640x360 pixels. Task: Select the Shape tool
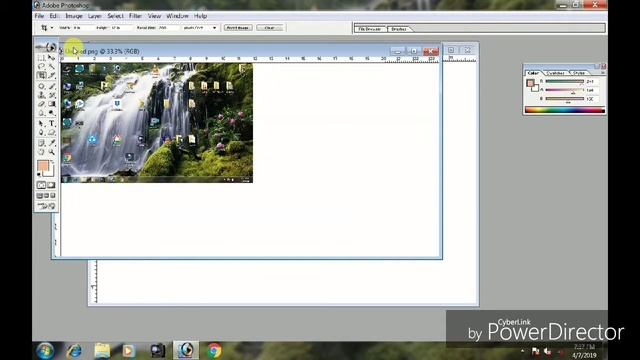(x=51, y=133)
